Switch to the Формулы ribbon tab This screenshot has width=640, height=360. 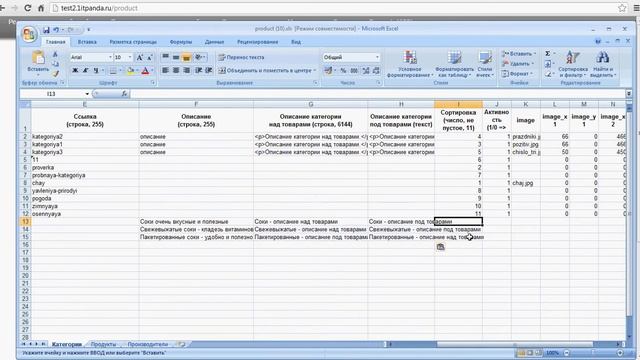click(180, 42)
